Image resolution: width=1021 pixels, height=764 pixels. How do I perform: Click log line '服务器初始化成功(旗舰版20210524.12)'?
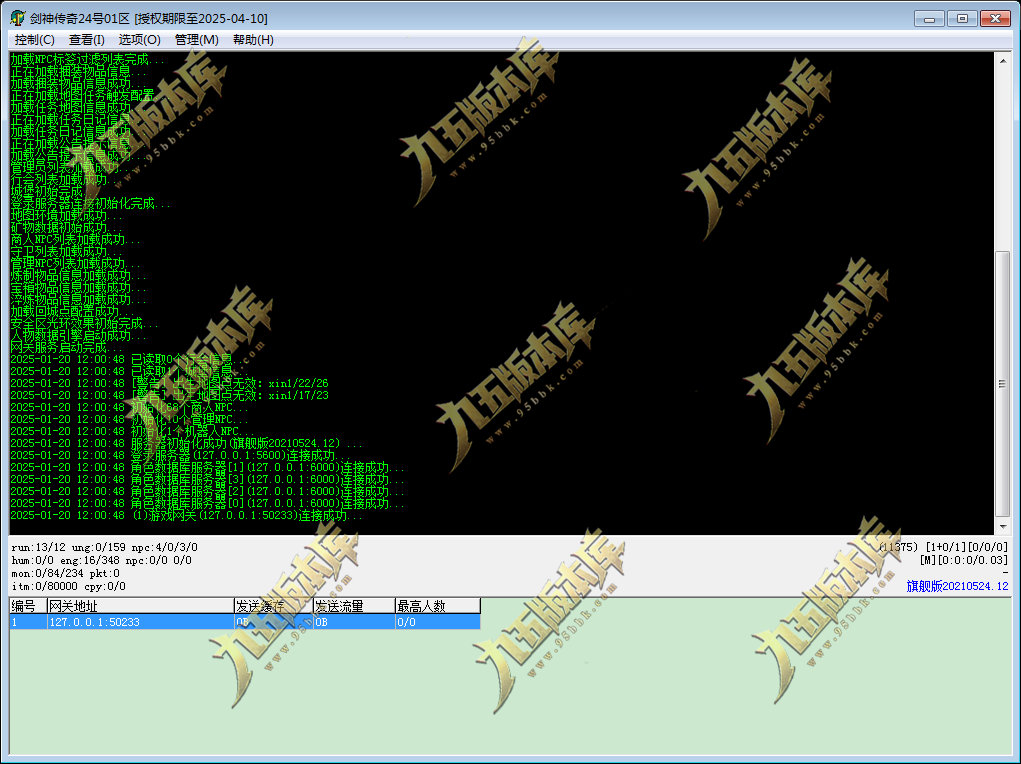(187, 443)
